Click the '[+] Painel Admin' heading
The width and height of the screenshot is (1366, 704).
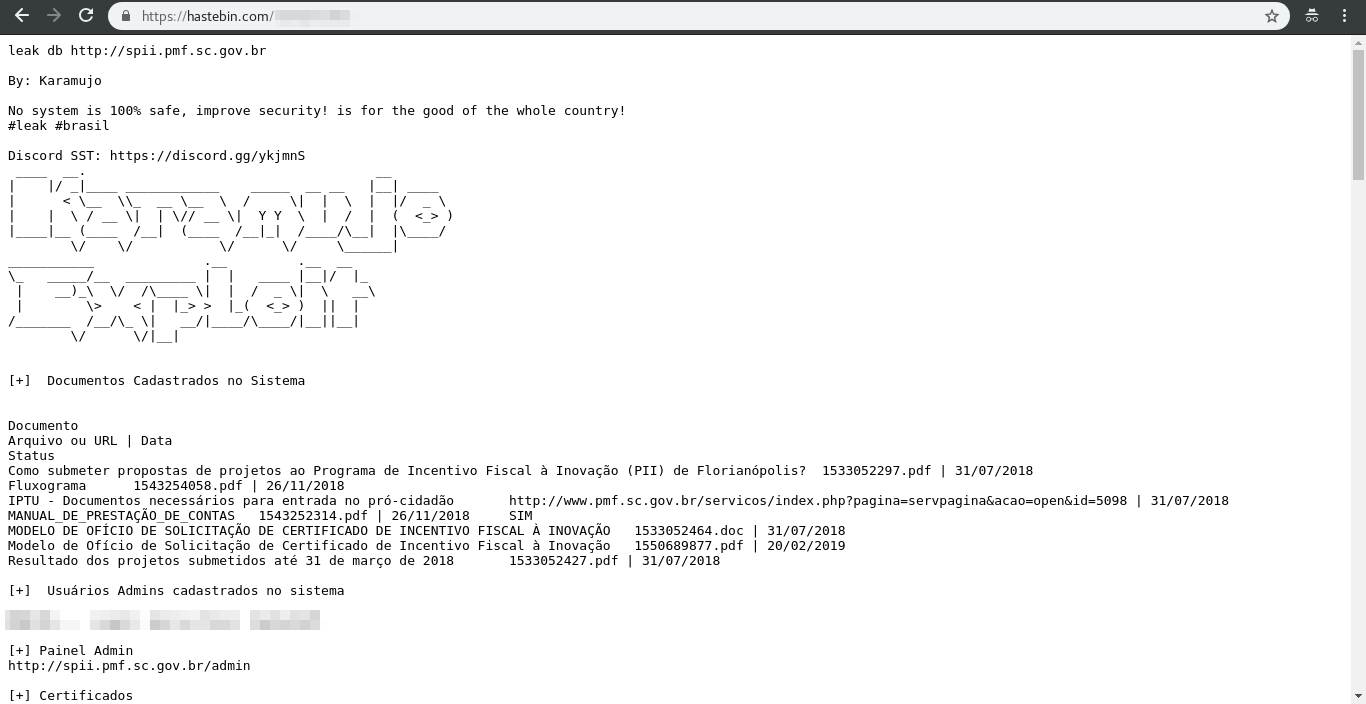coord(70,651)
